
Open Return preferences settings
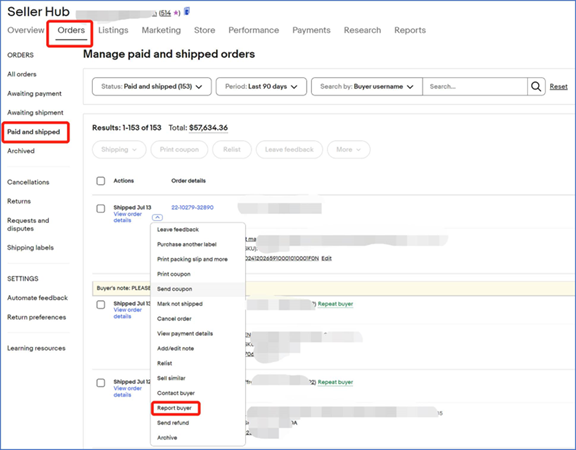pyautogui.click(x=37, y=317)
